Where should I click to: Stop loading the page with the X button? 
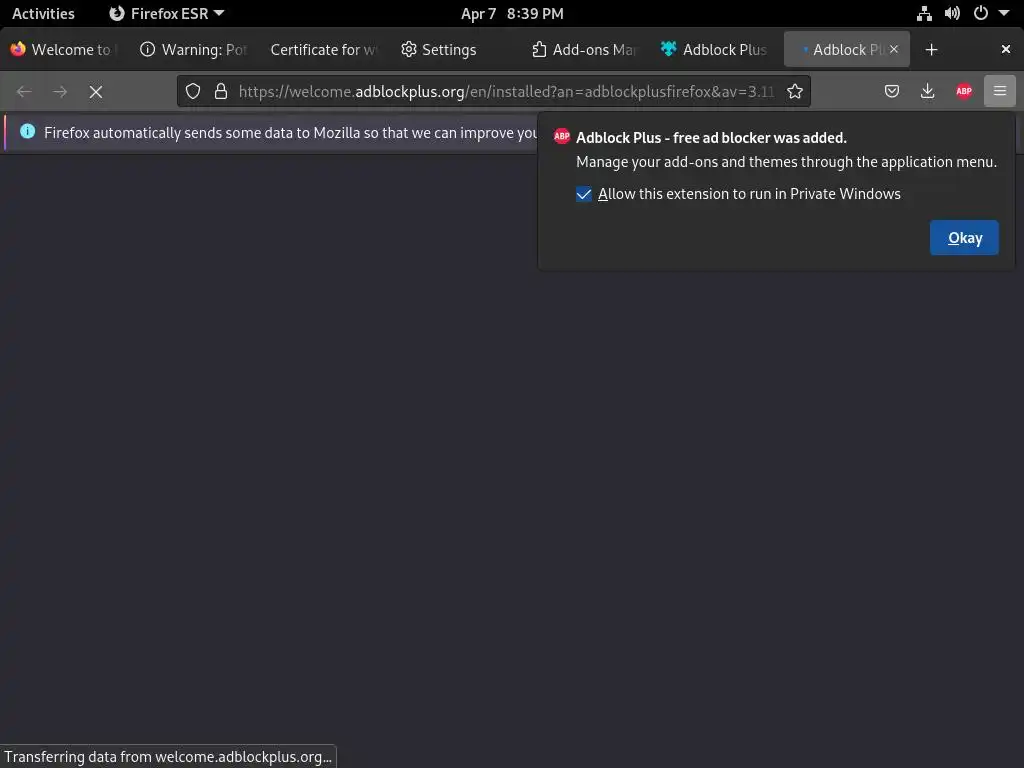coord(96,92)
